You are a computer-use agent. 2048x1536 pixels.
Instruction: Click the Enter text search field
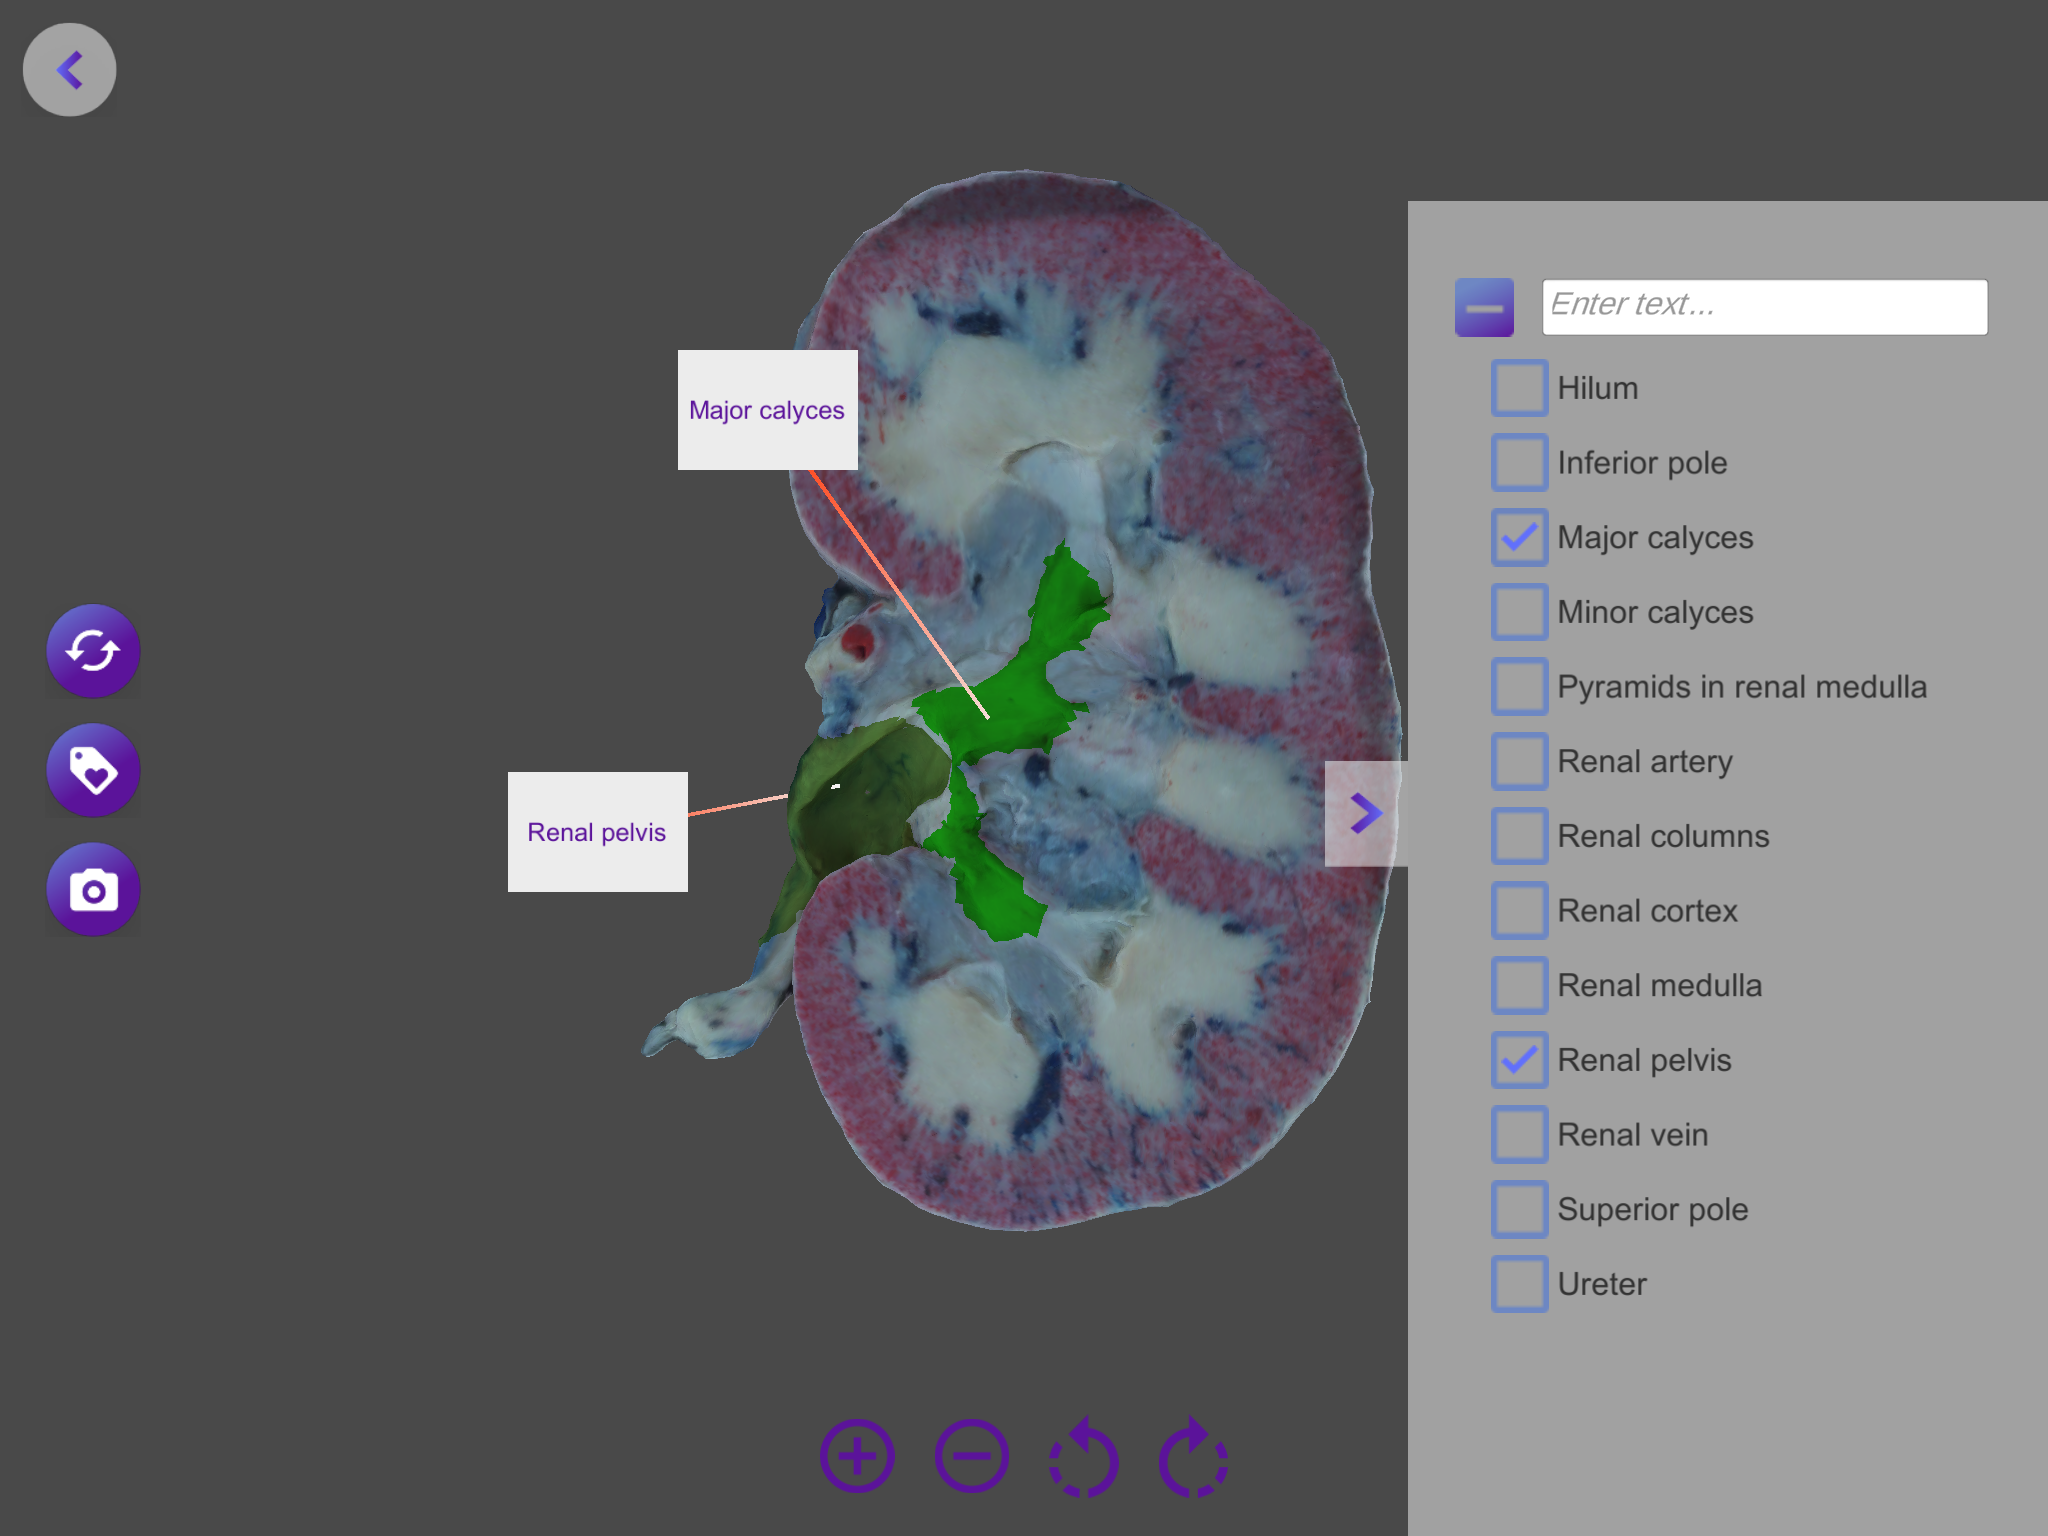[x=1764, y=307]
